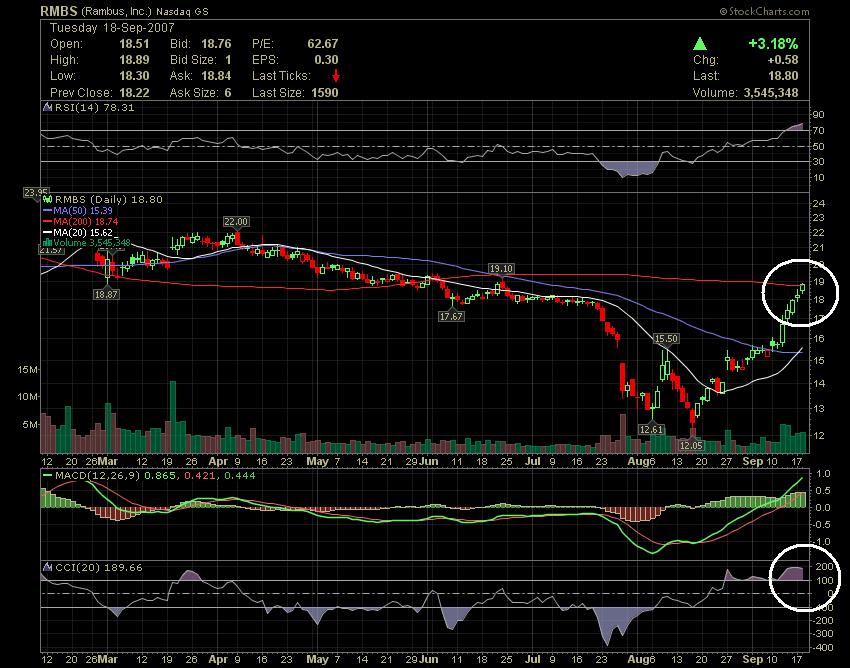850x668 pixels.
Task: Click the P/E value 62.67
Action: pyautogui.click(x=323, y=44)
